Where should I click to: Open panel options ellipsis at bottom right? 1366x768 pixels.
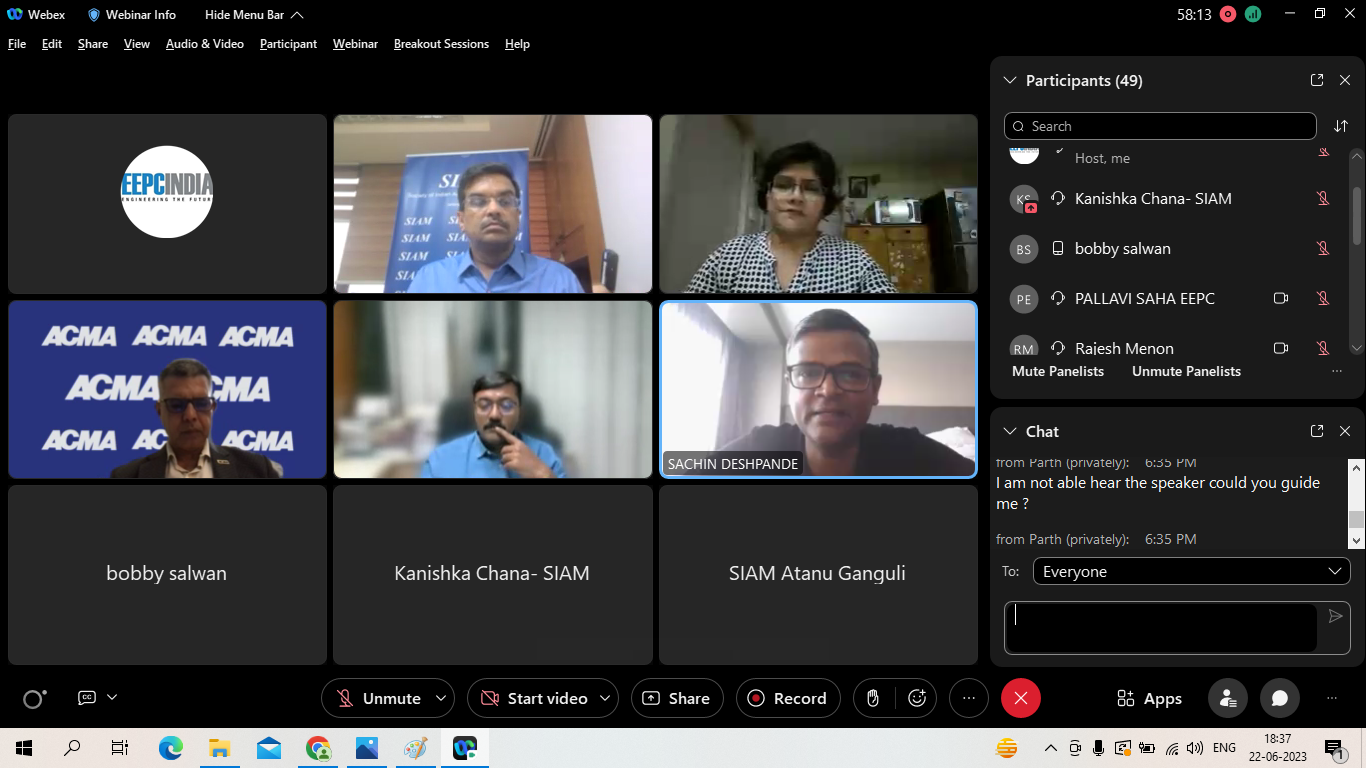point(1331,698)
